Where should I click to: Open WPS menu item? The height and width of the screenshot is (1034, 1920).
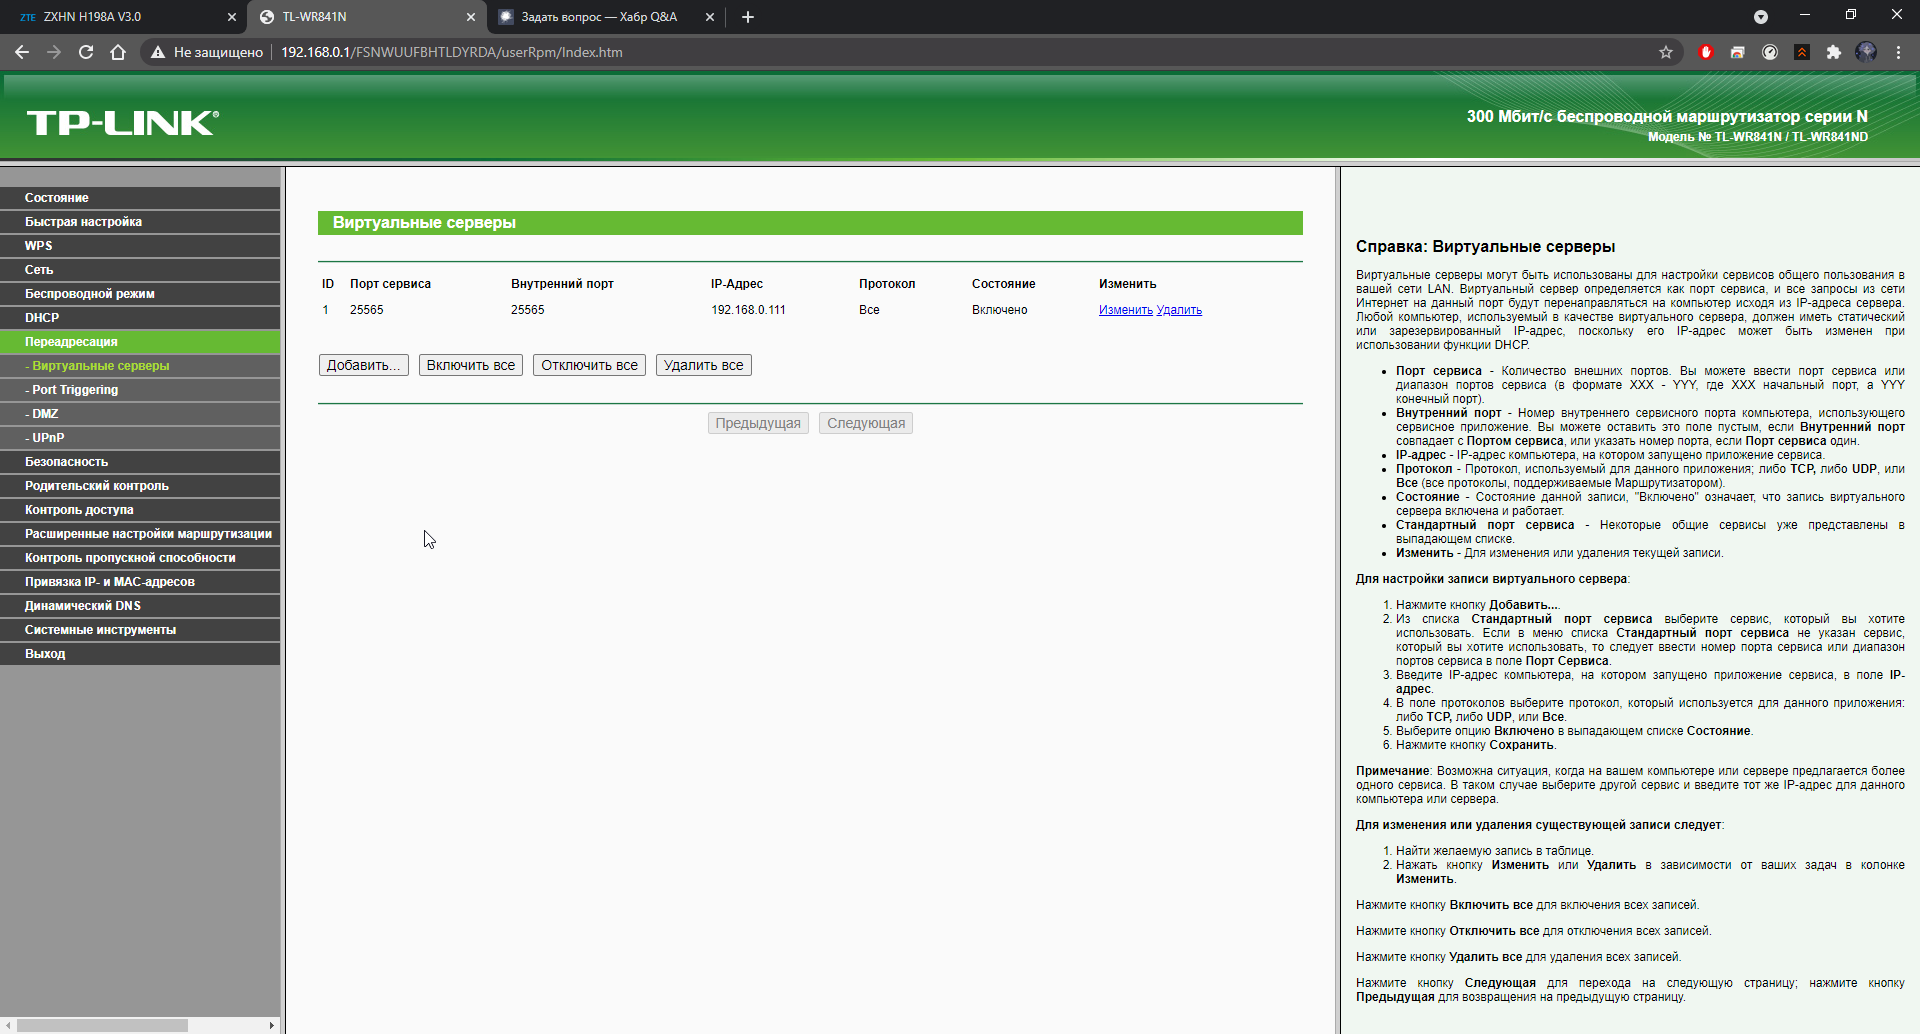tap(140, 246)
